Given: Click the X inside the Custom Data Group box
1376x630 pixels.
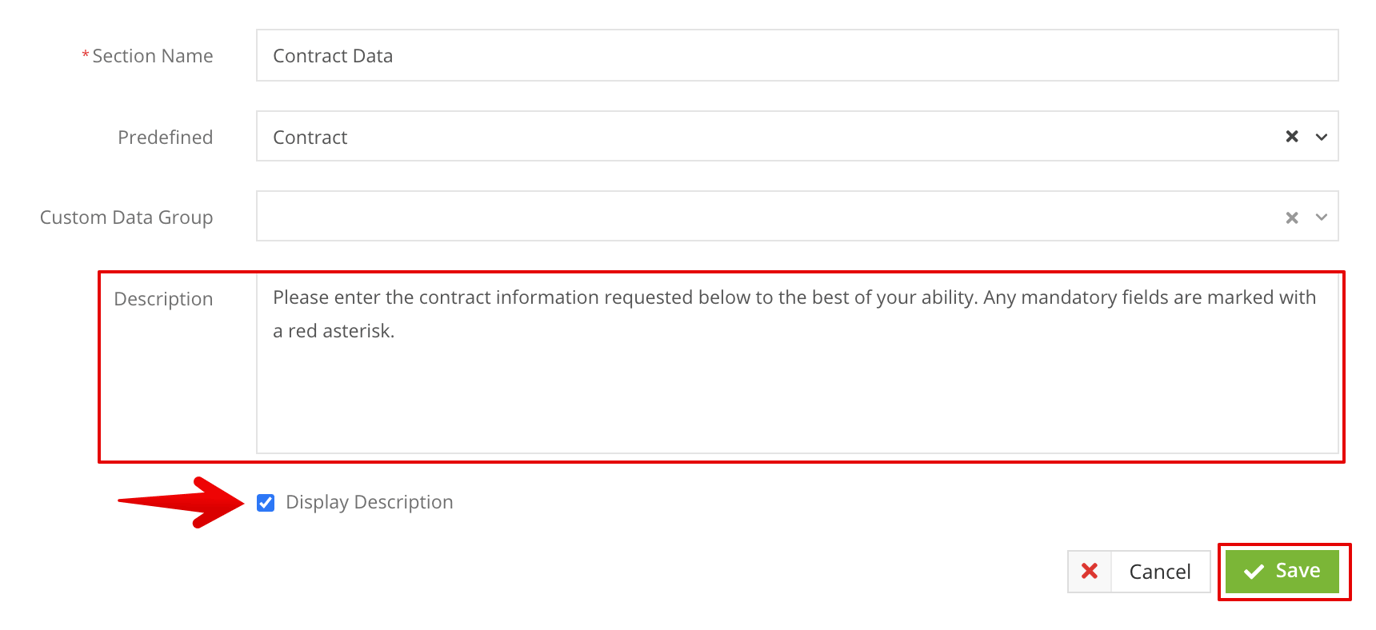Looking at the screenshot, I should click(x=1292, y=216).
